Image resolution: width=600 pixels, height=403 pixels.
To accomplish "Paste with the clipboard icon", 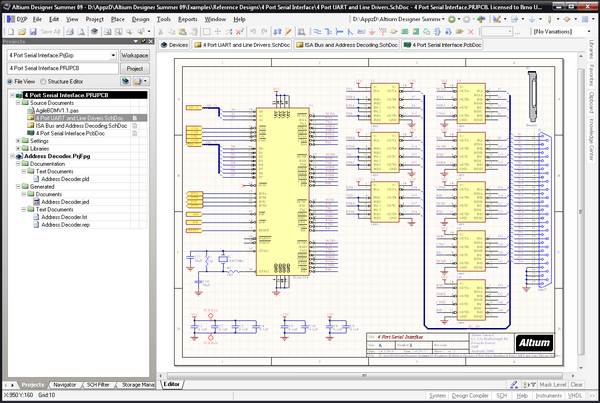I will (x=183, y=32).
